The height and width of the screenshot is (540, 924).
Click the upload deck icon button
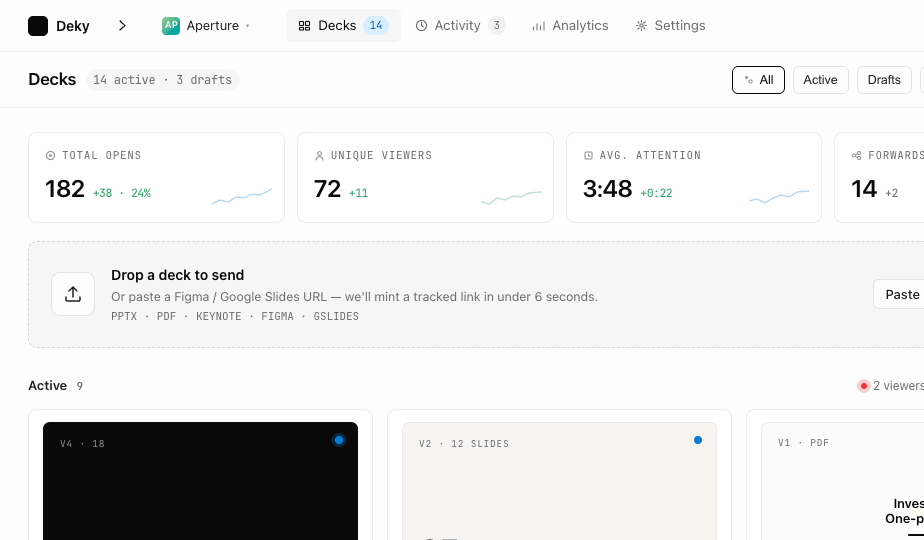(x=73, y=294)
